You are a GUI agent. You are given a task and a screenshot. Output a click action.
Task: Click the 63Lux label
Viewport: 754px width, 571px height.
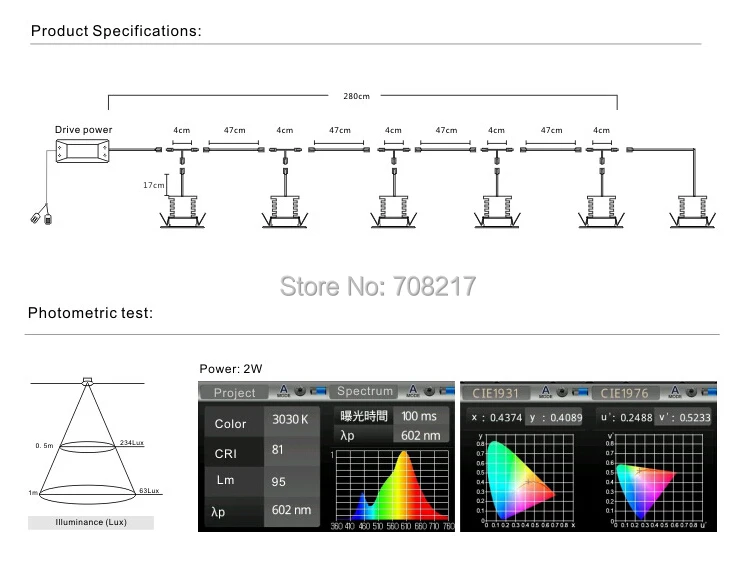pos(149,491)
